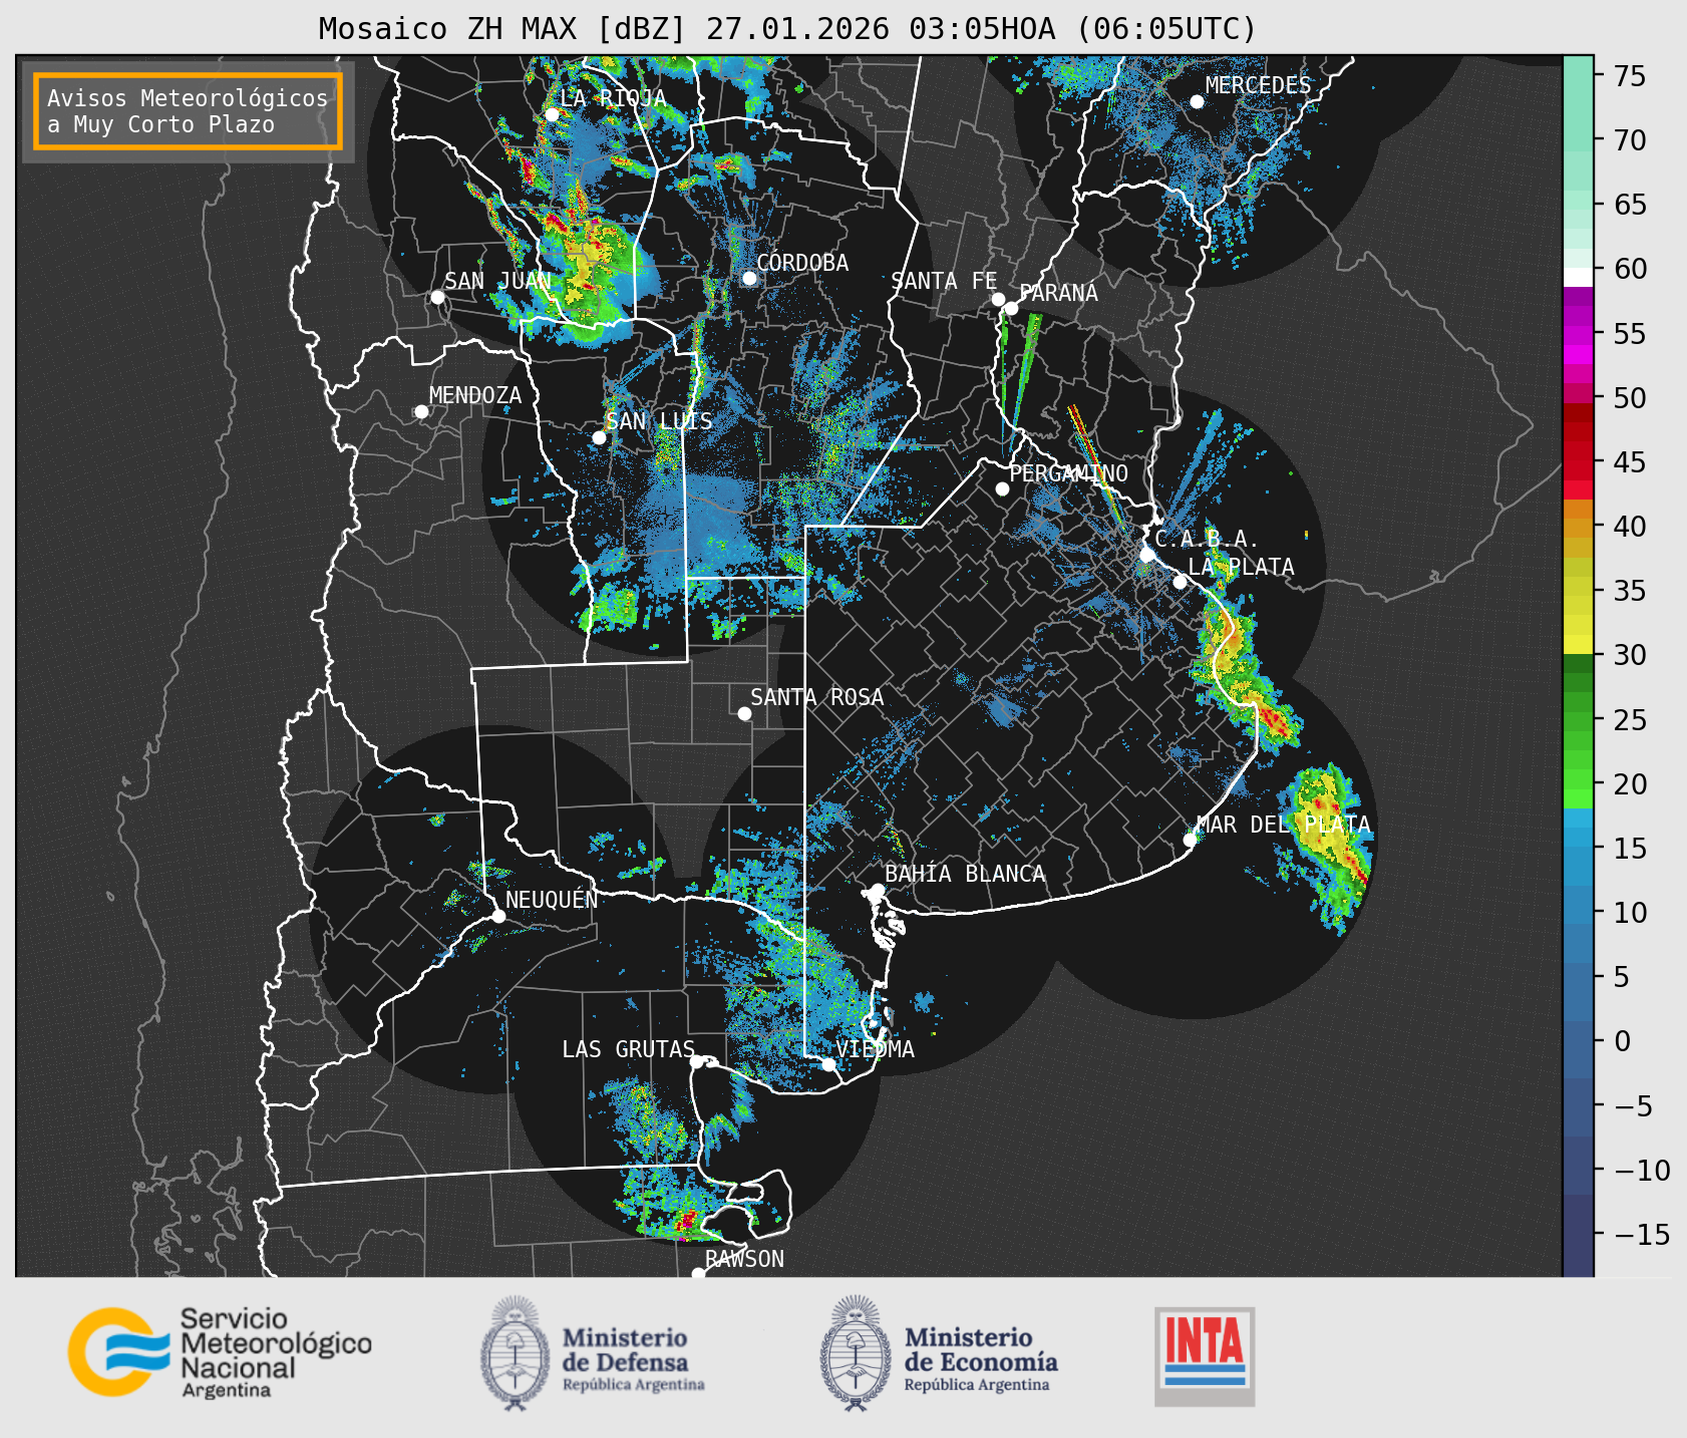The width and height of the screenshot is (1687, 1438).
Task: Click the SANTA FE city marker dot
Action: (x=998, y=299)
